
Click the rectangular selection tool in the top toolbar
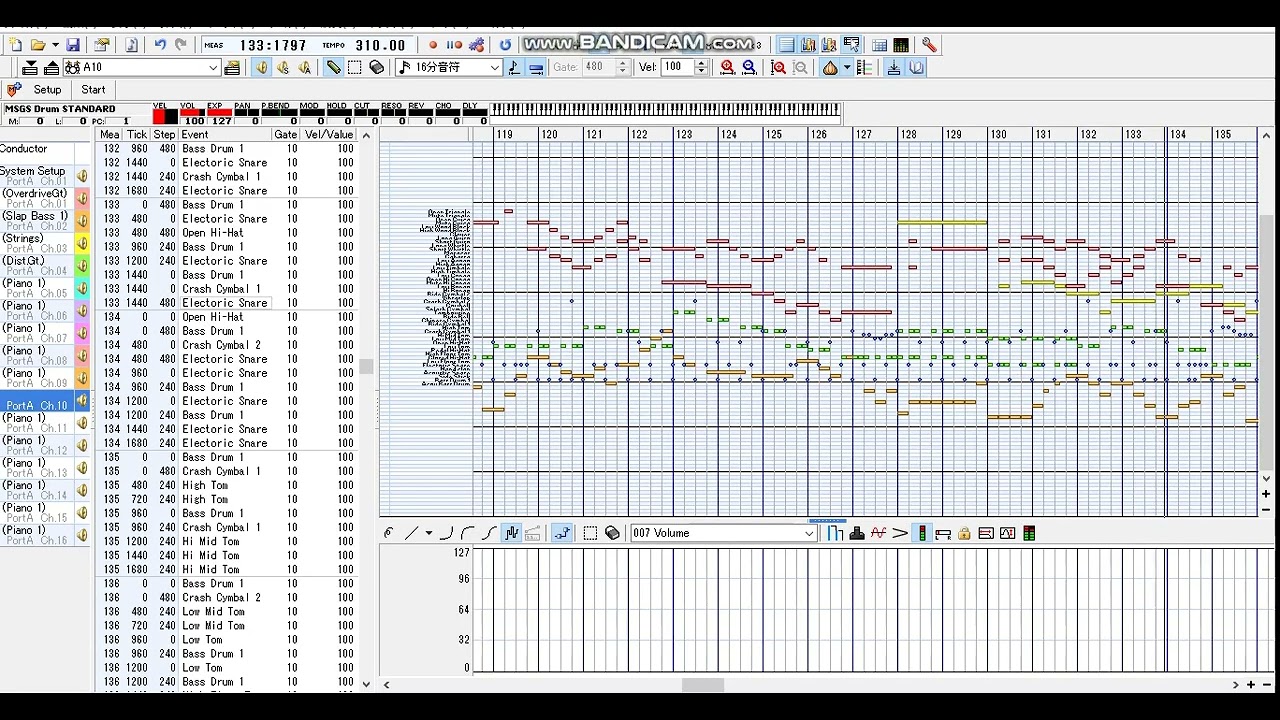click(x=354, y=67)
